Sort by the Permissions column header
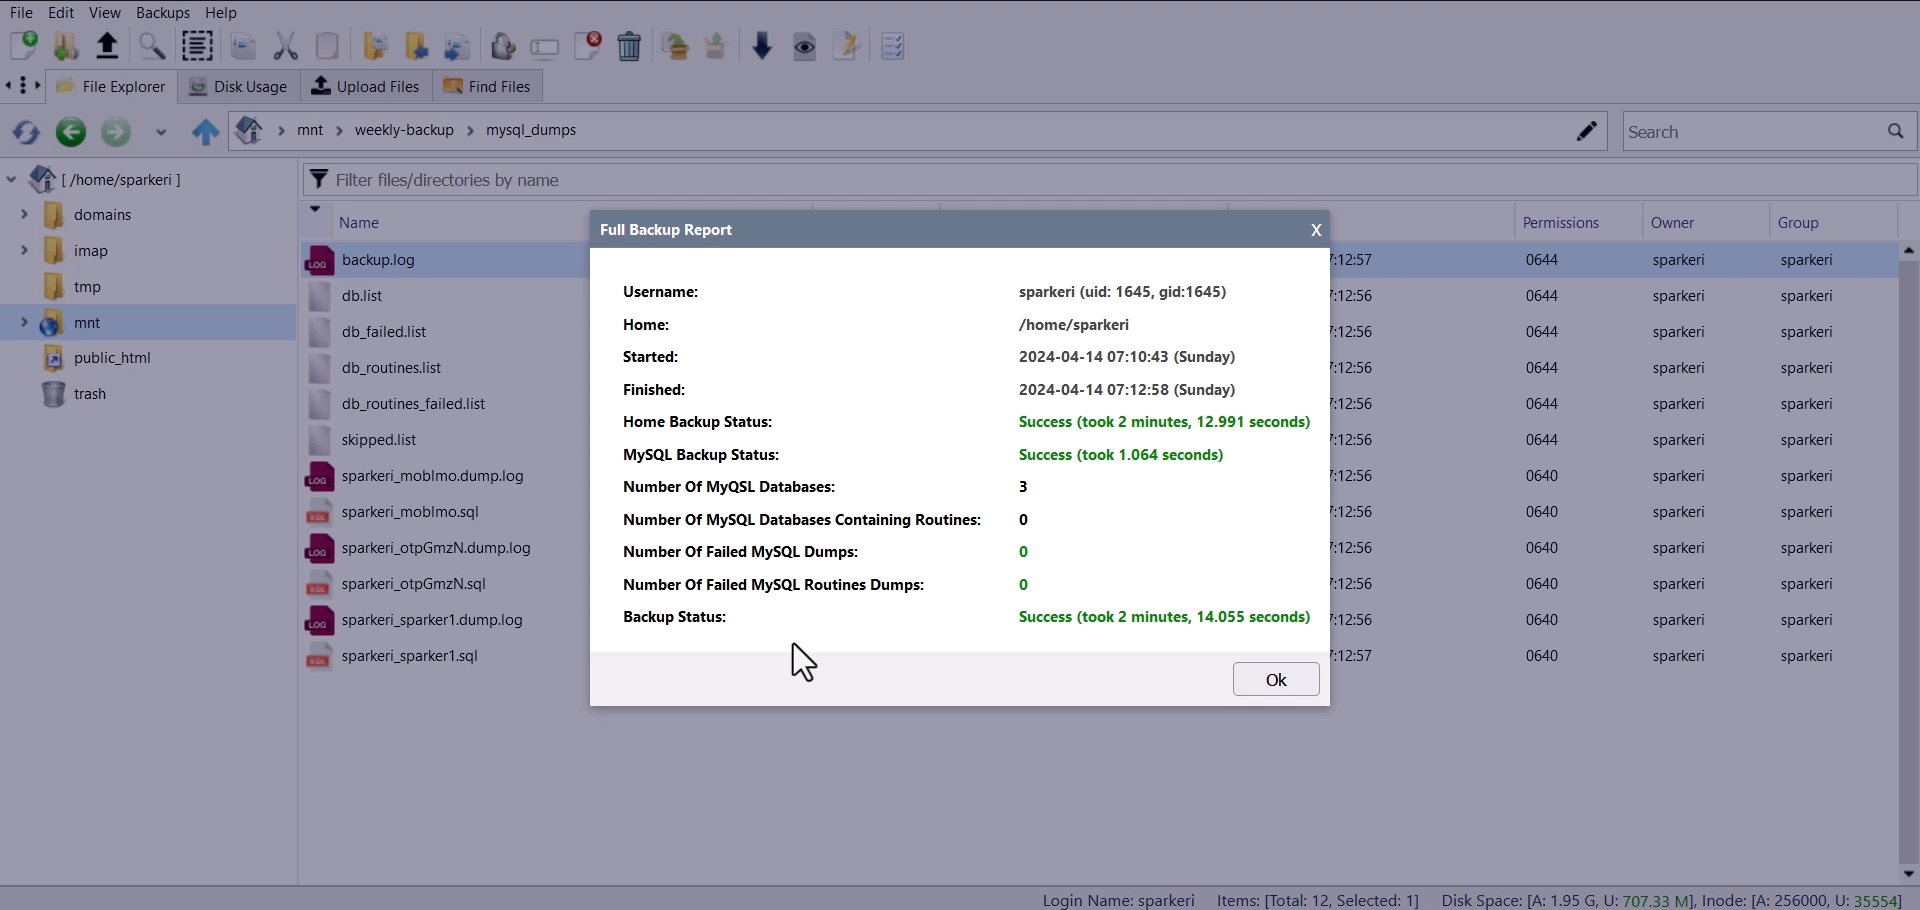Viewport: 1920px width, 910px height. pos(1561,223)
